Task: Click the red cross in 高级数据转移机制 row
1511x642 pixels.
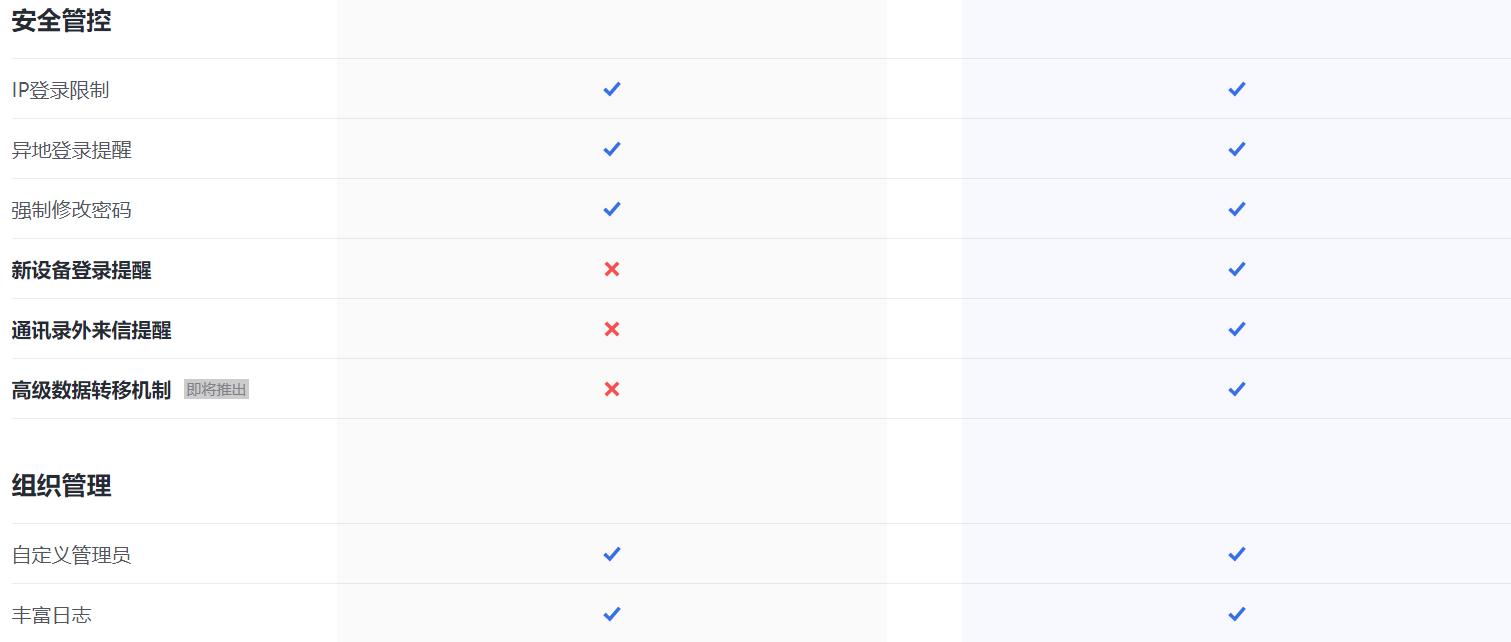Action: click(x=612, y=389)
